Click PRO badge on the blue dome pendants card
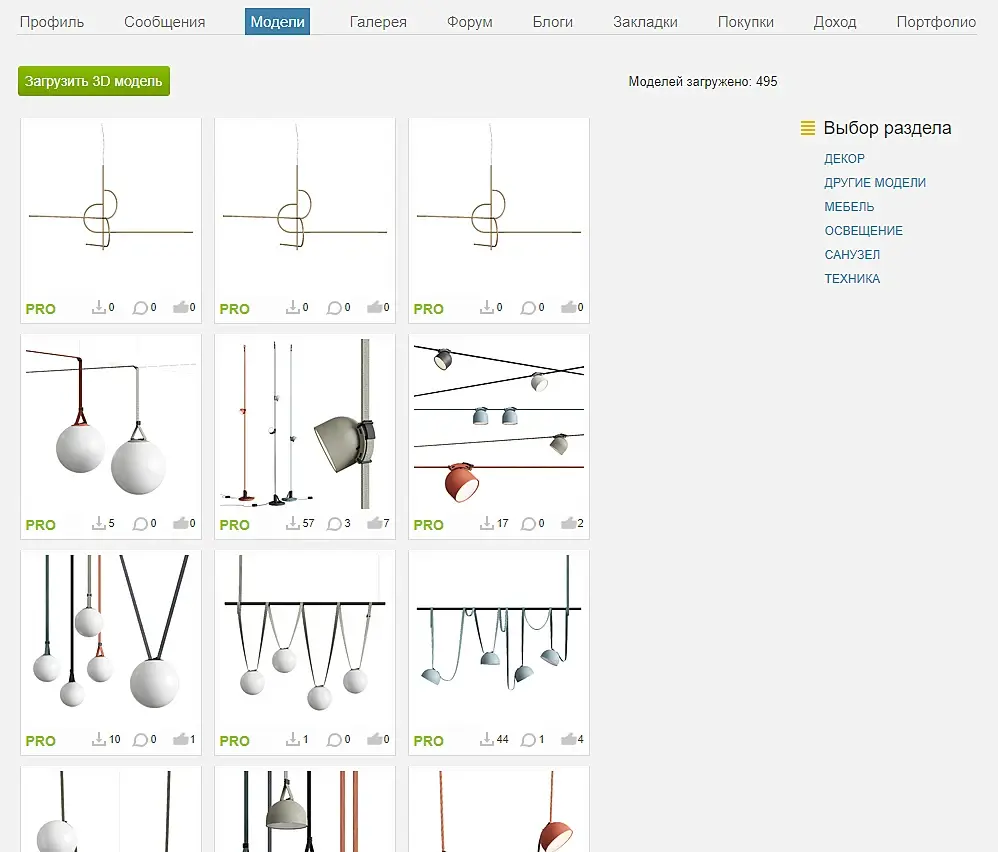Viewport: 998px width, 852px height. 428,741
